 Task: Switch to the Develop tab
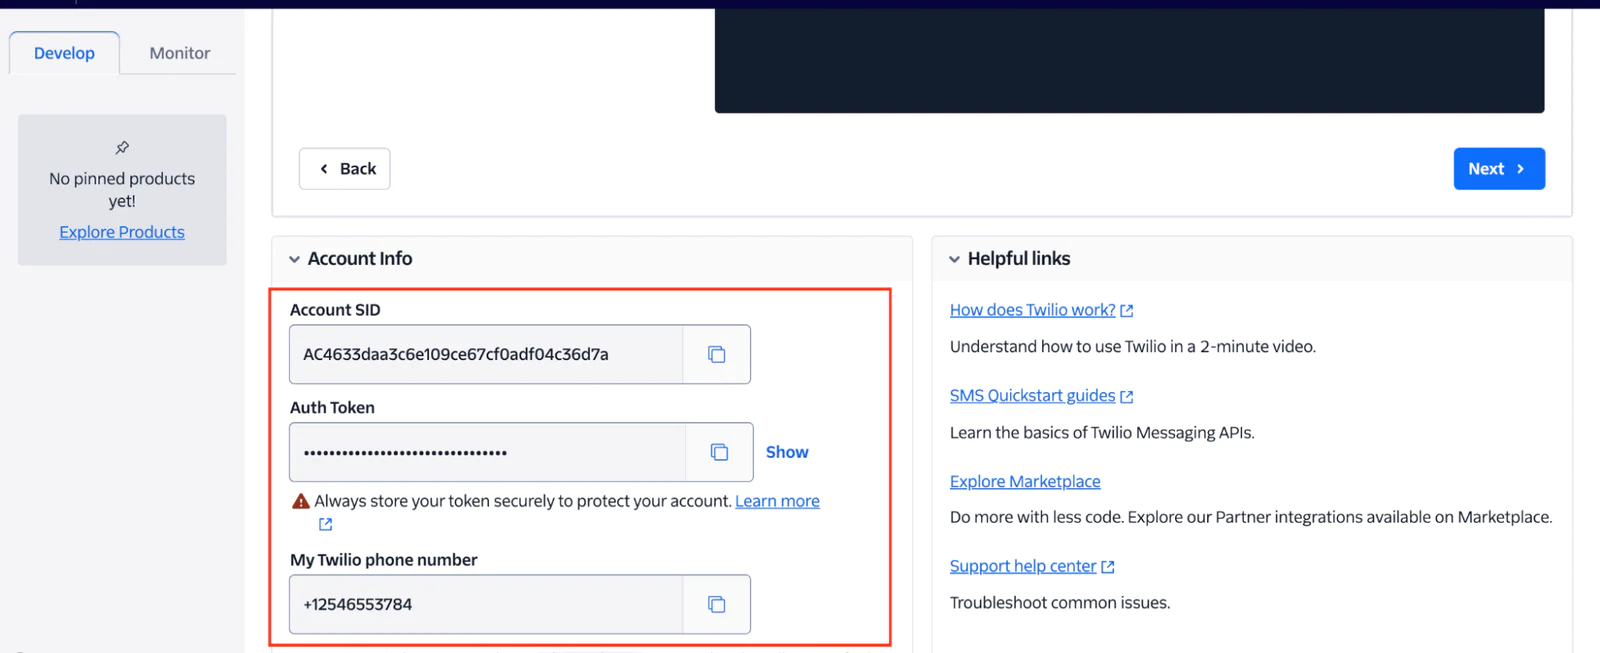[x=64, y=53]
